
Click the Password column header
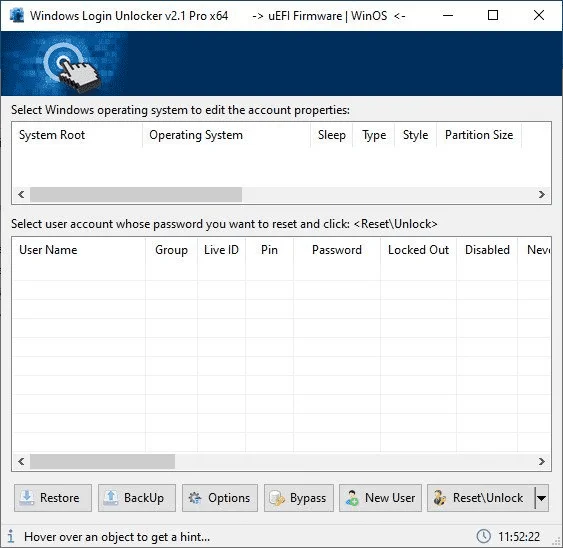click(337, 250)
